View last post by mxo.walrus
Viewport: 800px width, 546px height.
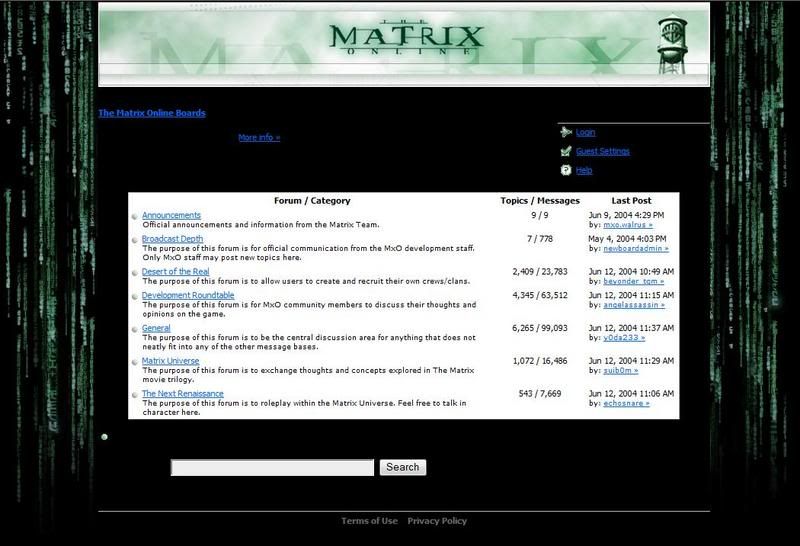[628, 225]
